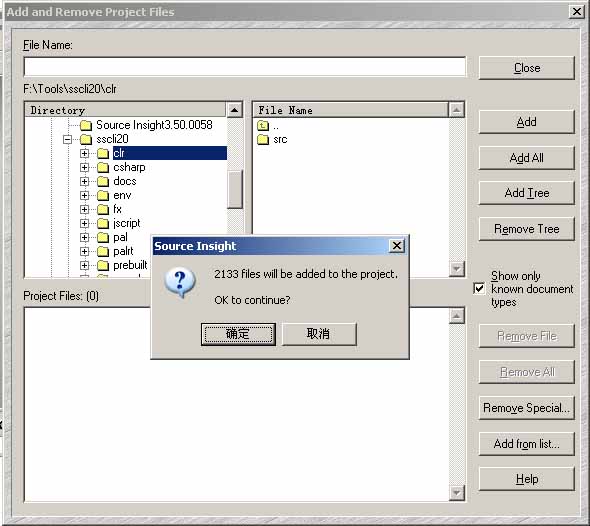The image size is (590, 526).
Task: Select the palrt folder icon
Action: point(103,251)
